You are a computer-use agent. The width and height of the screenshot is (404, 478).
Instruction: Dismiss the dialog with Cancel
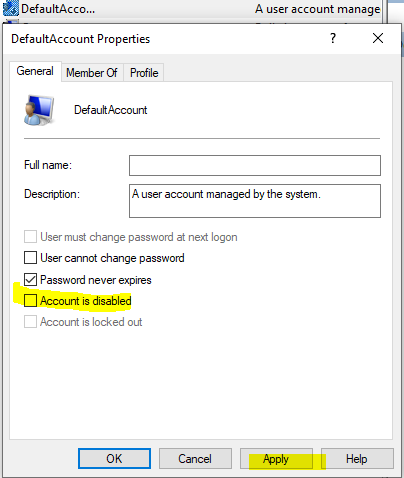point(195,459)
